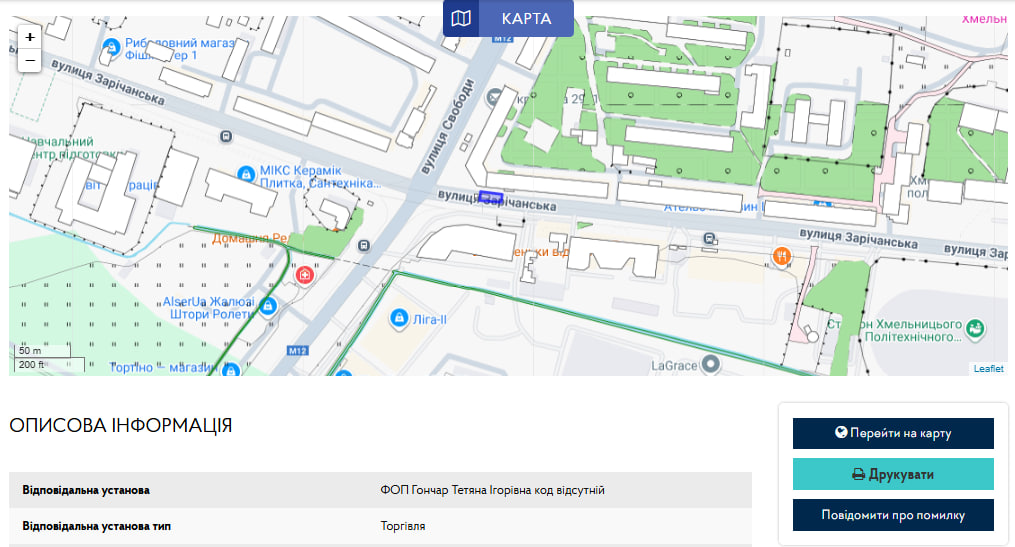Click the orange restaurant fork icon
The image size is (1015, 547).
tap(782, 256)
